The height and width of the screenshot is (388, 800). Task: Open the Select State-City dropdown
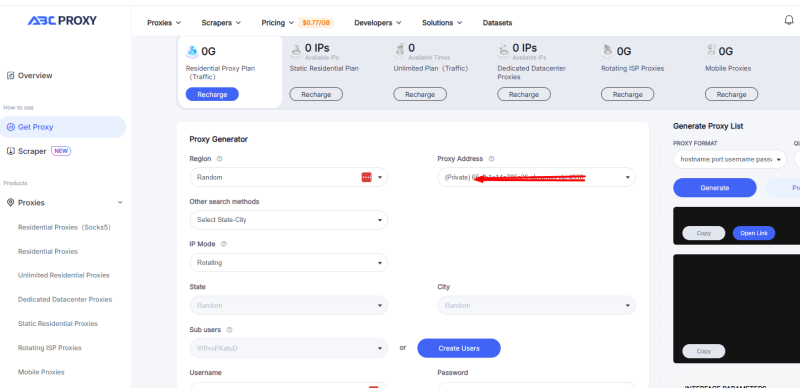(x=288, y=220)
